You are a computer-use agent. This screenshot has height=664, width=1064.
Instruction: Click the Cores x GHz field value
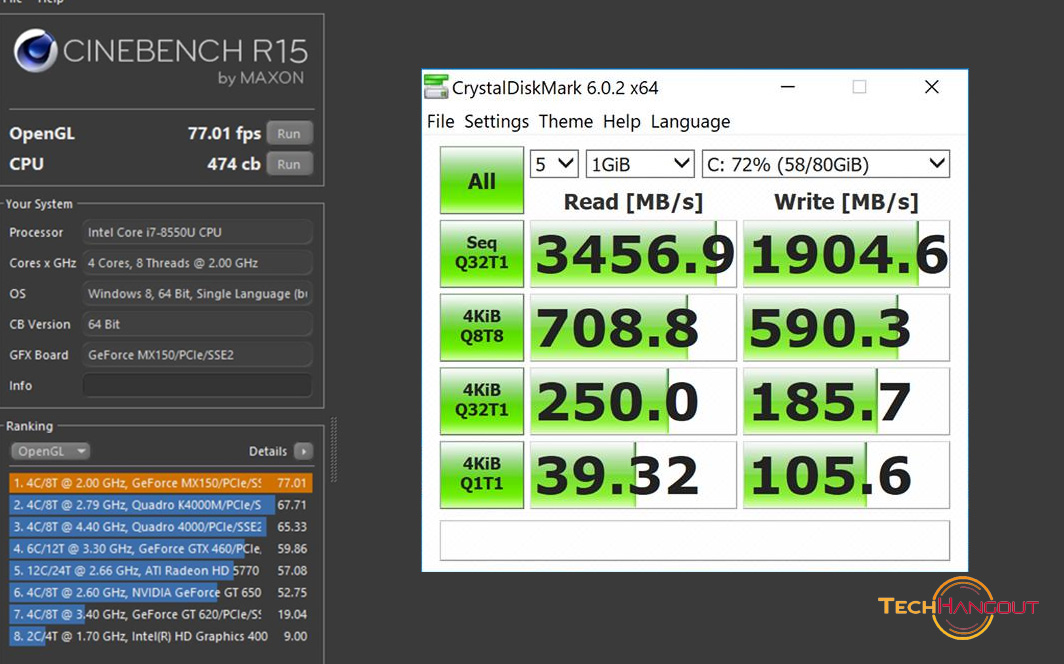(x=197, y=262)
